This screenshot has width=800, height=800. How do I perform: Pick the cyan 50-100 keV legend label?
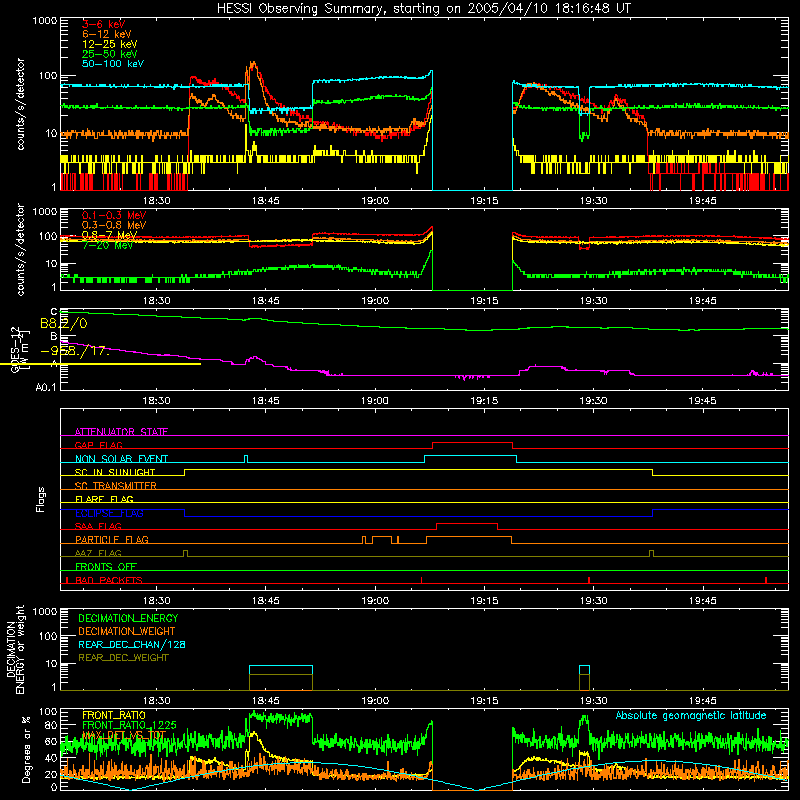click(113, 64)
